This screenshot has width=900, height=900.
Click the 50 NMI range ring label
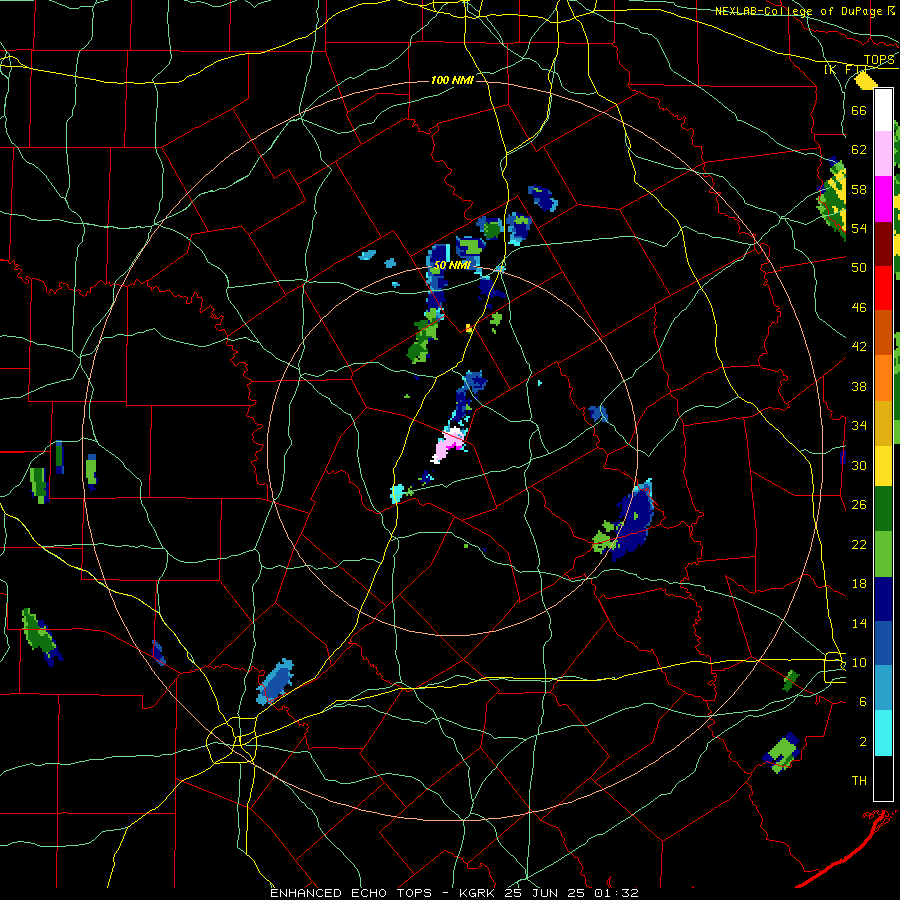tap(452, 265)
